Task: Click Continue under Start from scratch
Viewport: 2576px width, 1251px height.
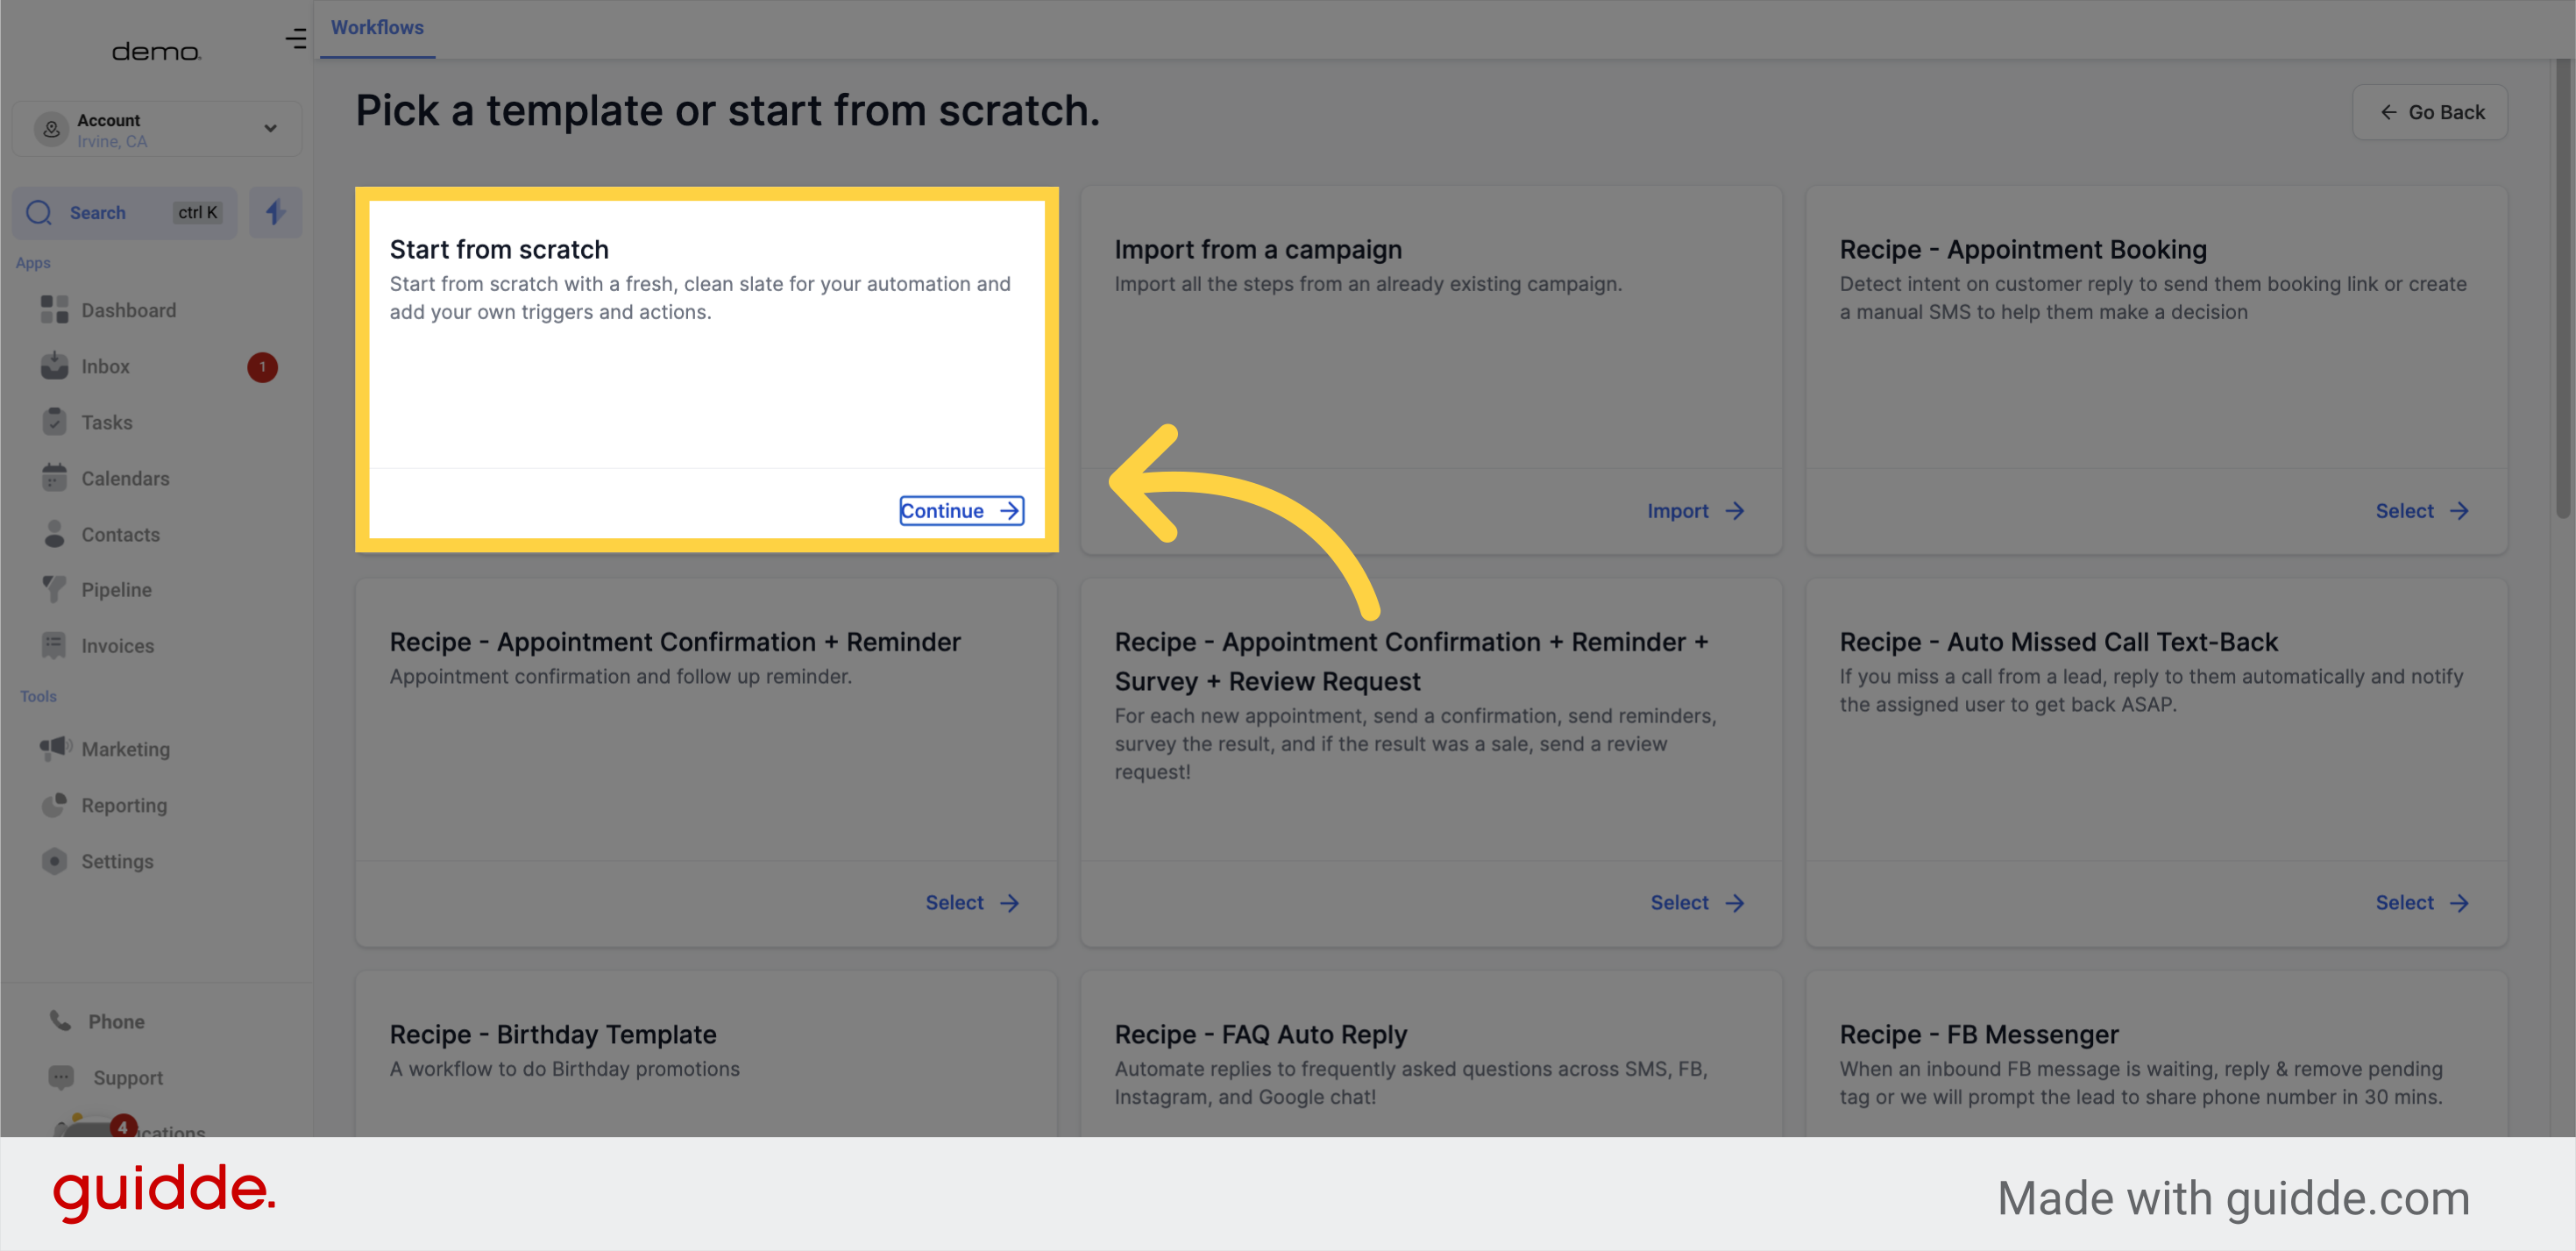Action: 960,510
